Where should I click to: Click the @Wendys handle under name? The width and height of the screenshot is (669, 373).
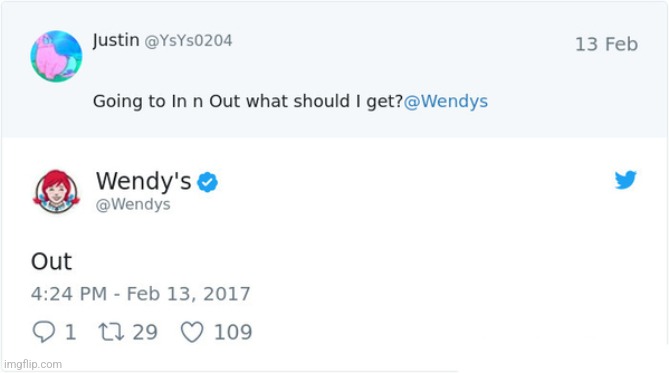point(133,204)
